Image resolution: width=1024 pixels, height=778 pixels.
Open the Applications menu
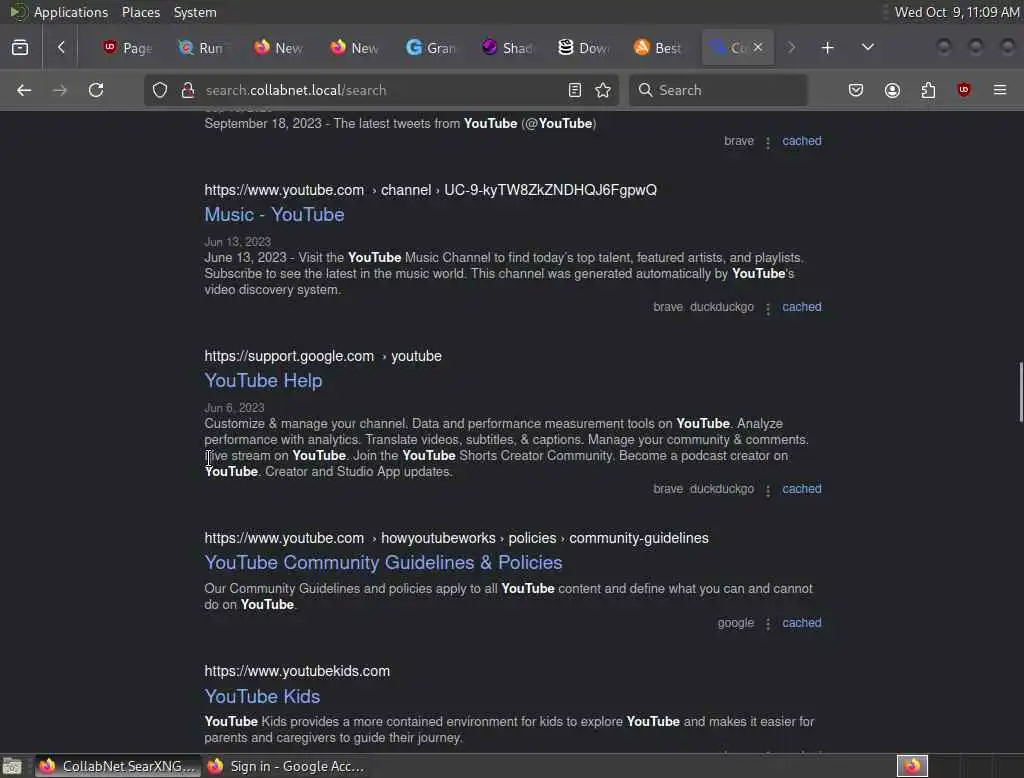tap(71, 12)
